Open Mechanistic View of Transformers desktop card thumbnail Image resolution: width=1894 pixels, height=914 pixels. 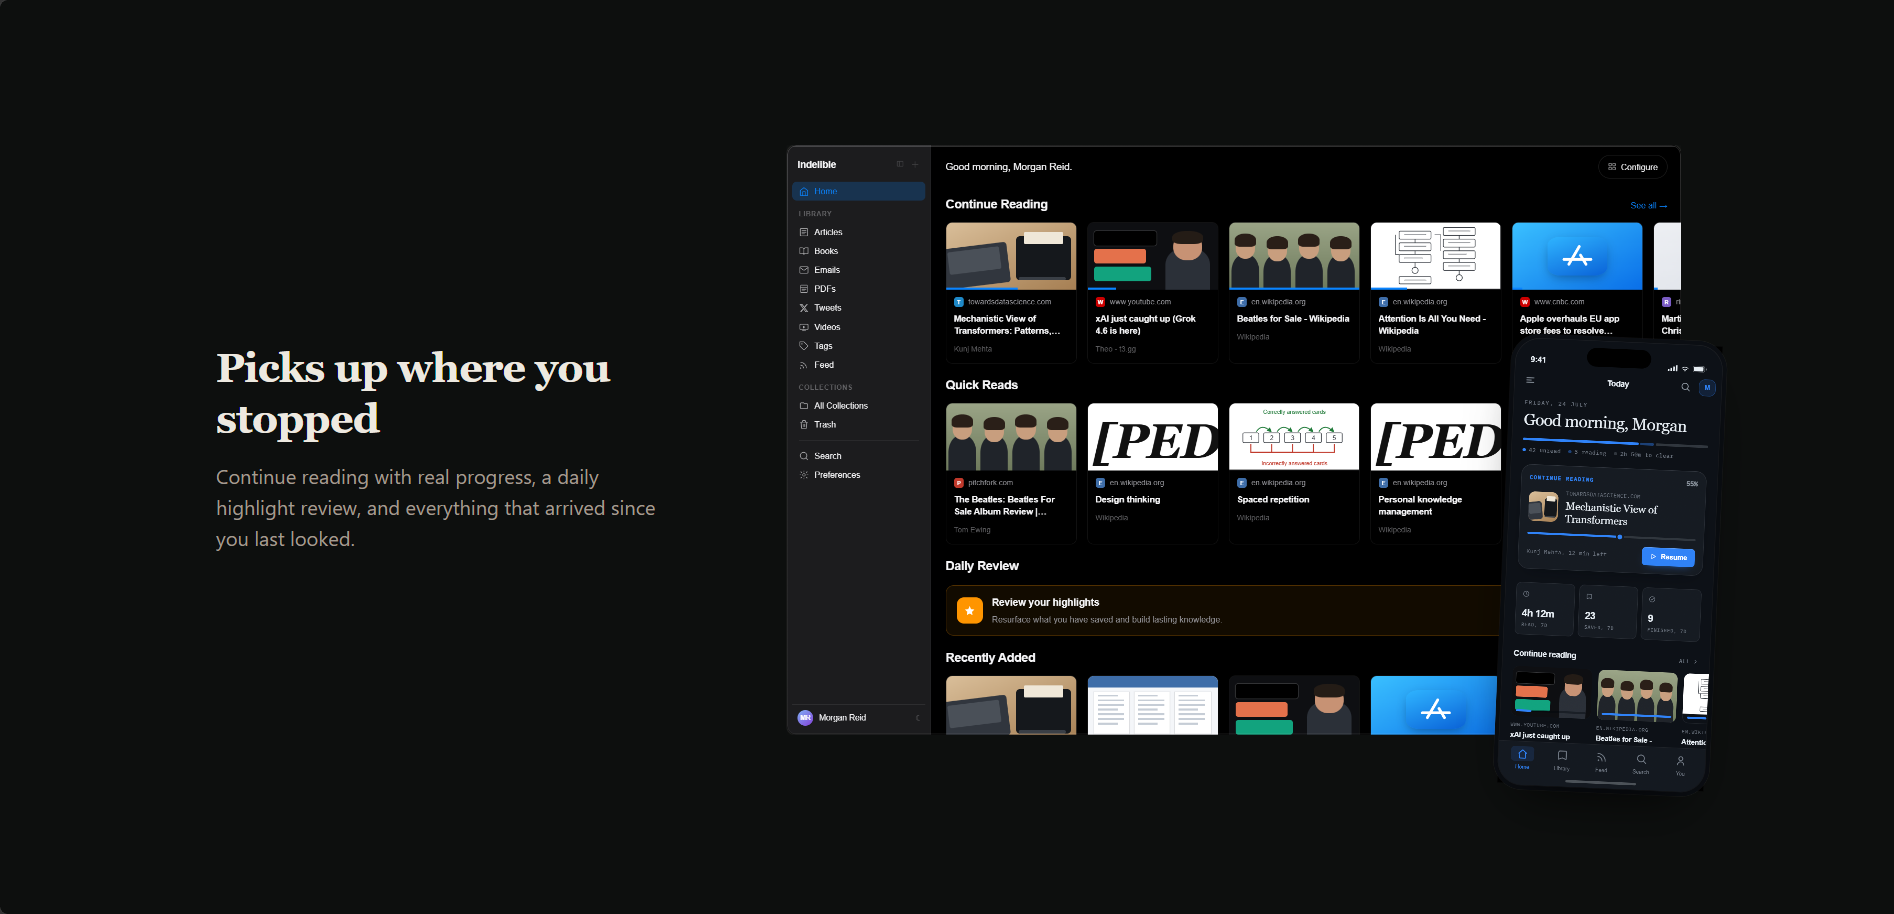tap(1011, 256)
